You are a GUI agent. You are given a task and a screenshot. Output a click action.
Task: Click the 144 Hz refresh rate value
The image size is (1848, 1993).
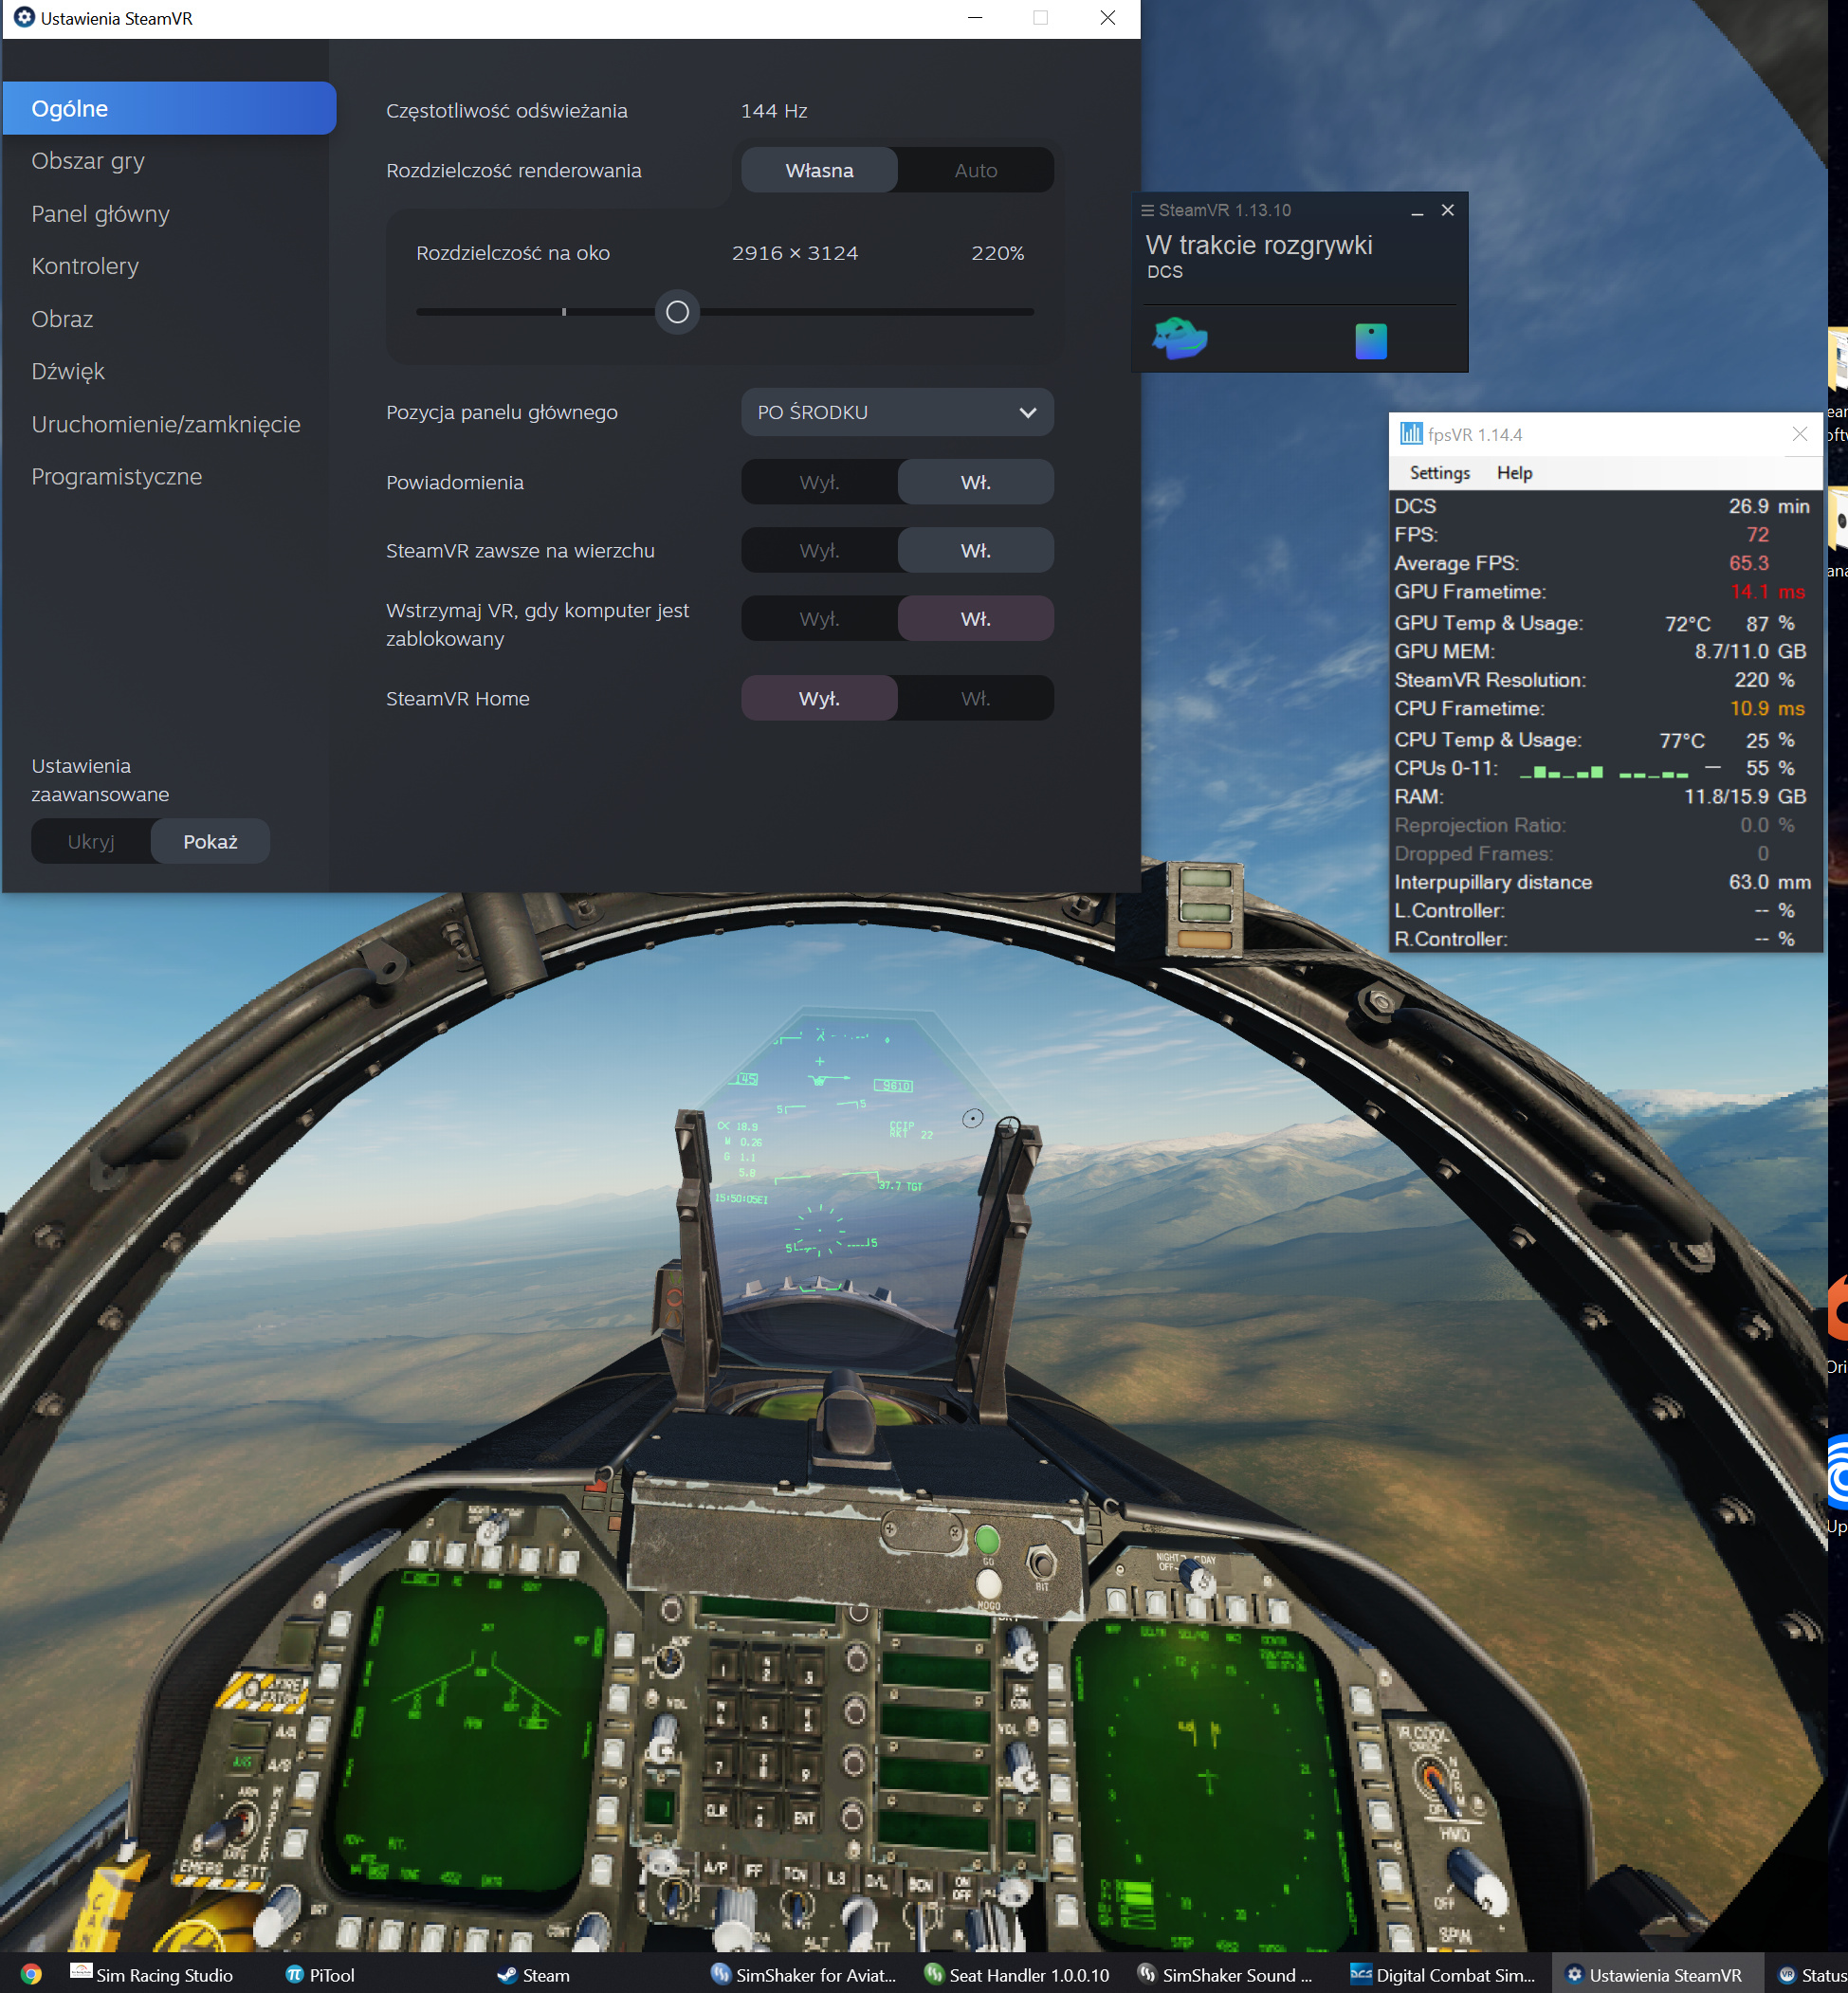point(774,111)
